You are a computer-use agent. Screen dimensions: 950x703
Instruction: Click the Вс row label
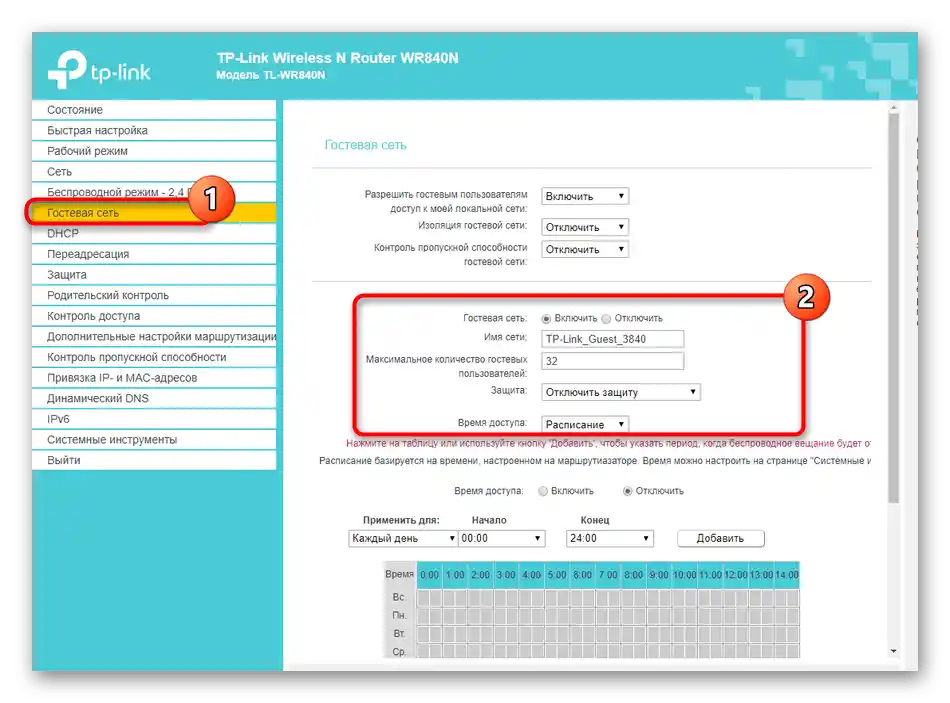[398, 597]
